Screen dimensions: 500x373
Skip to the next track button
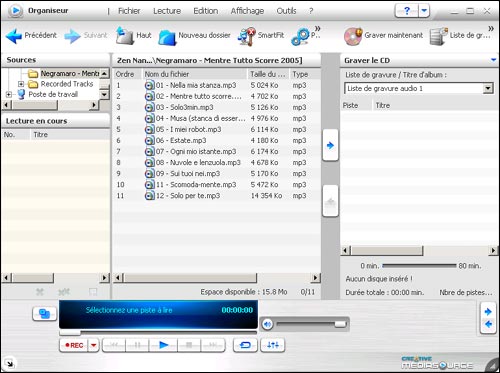coord(213,345)
